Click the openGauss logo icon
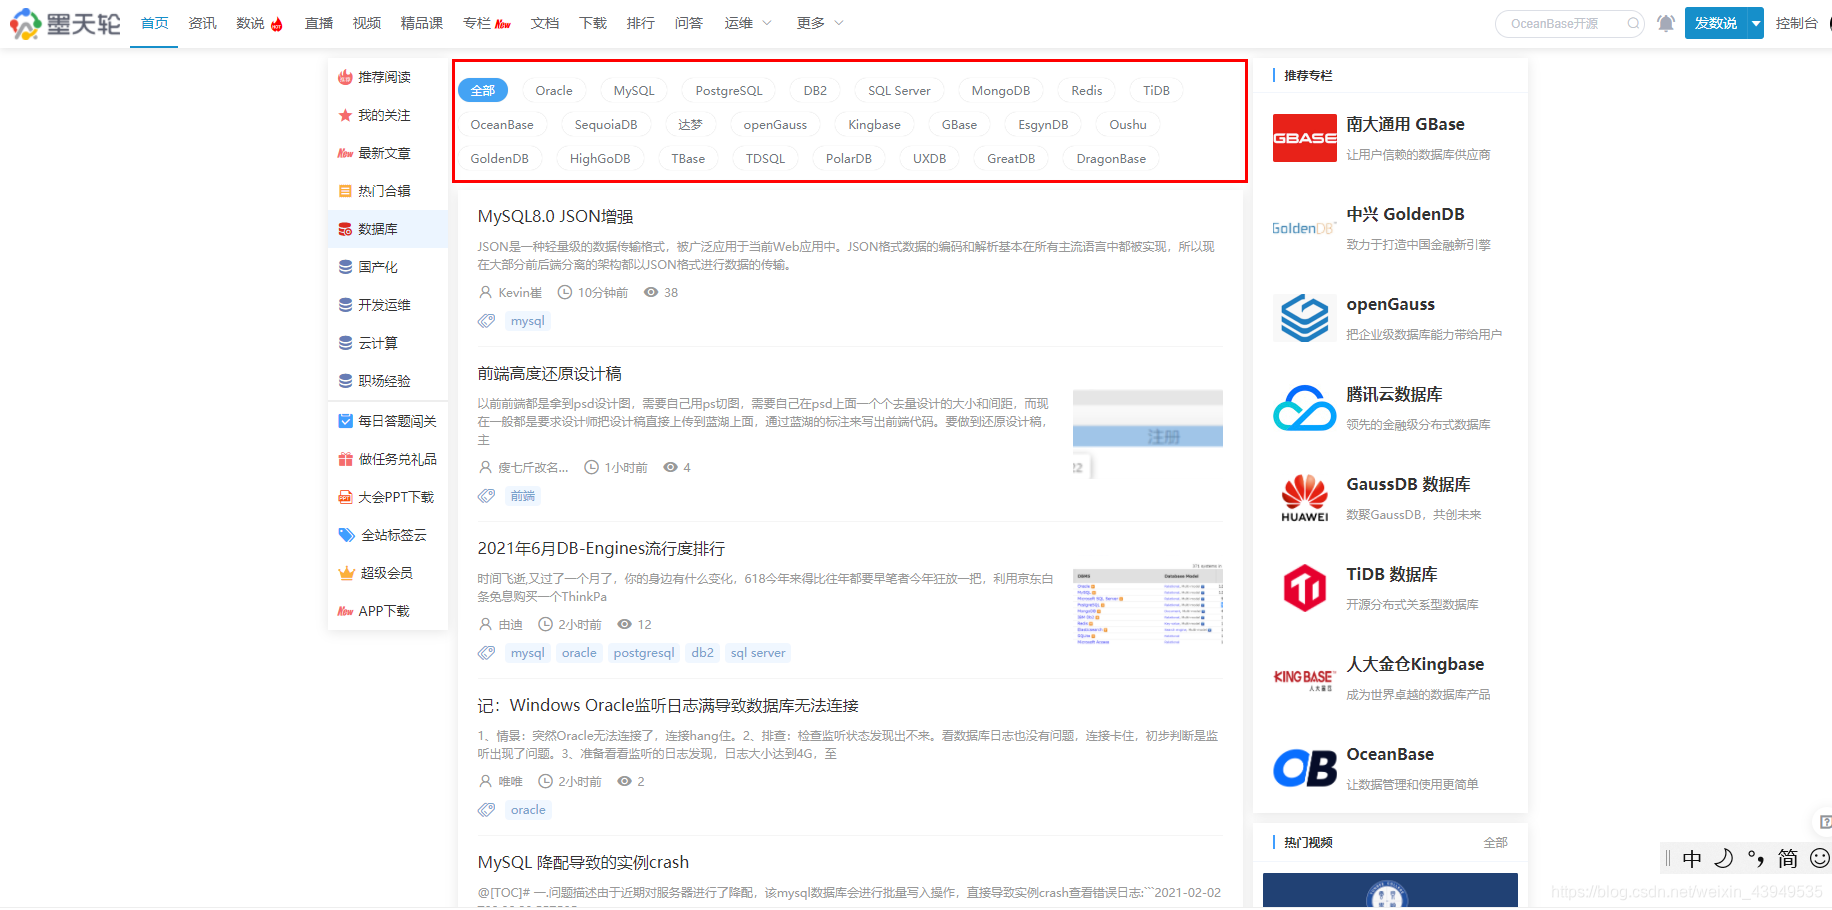 1304,318
